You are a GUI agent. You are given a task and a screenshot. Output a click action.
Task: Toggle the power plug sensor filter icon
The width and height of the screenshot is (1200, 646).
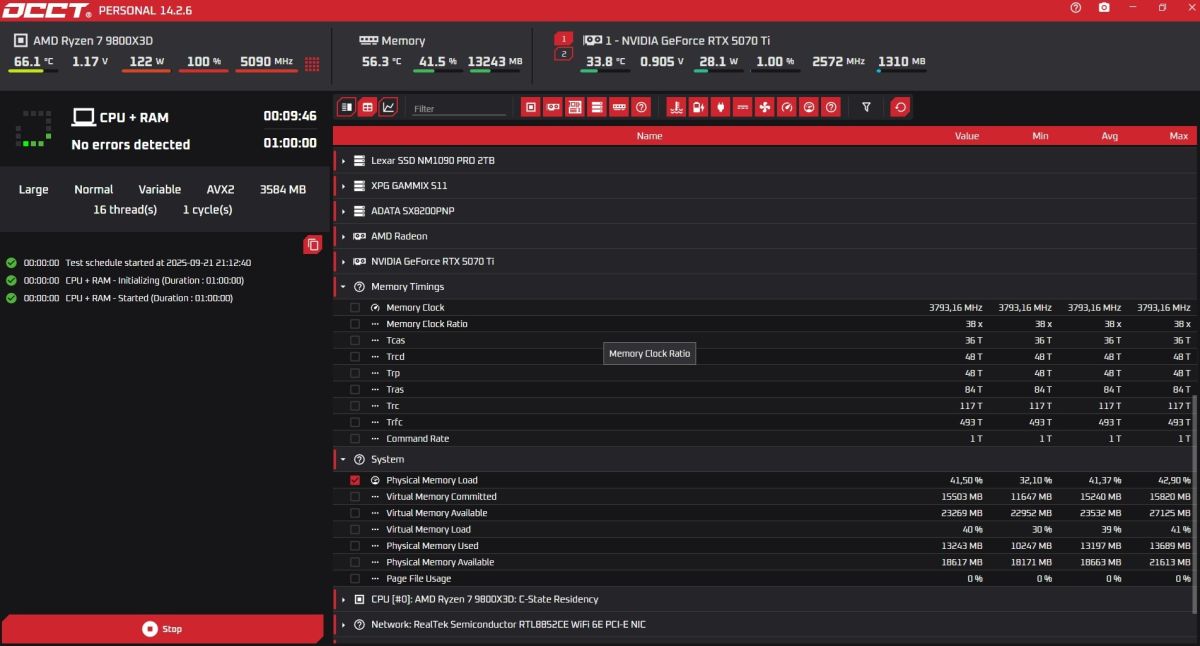tap(720, 107)
